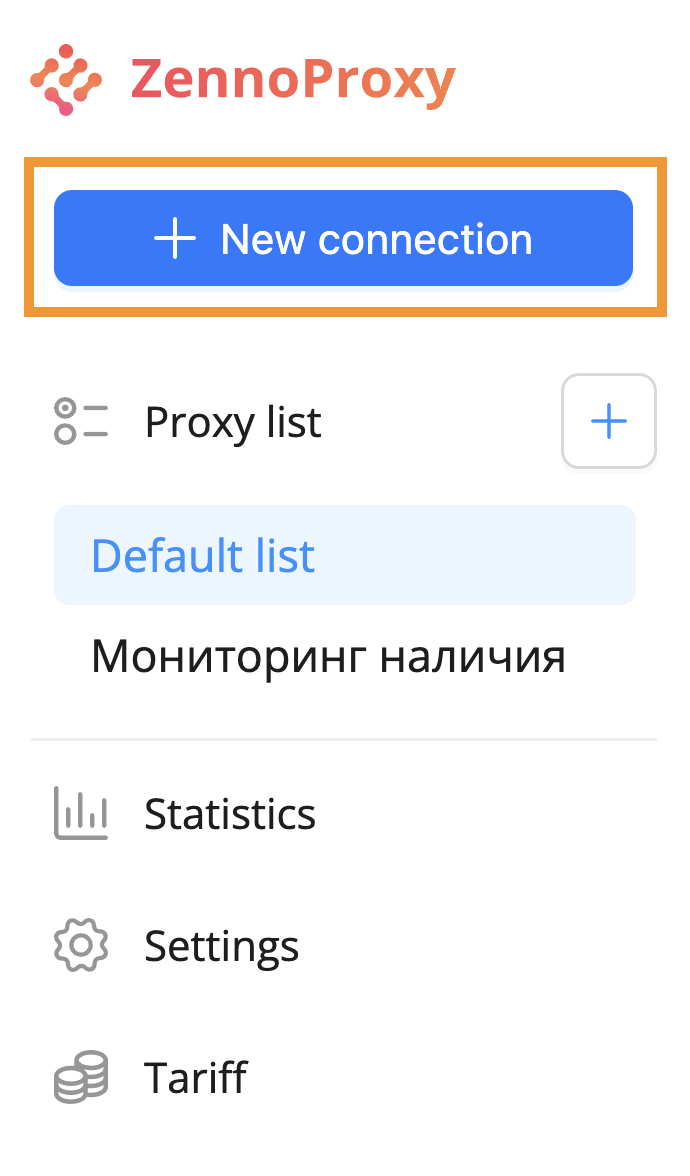The image size is (690, 1176).
Task: Click the Tariff coins icon
Action: [80, 1078]
